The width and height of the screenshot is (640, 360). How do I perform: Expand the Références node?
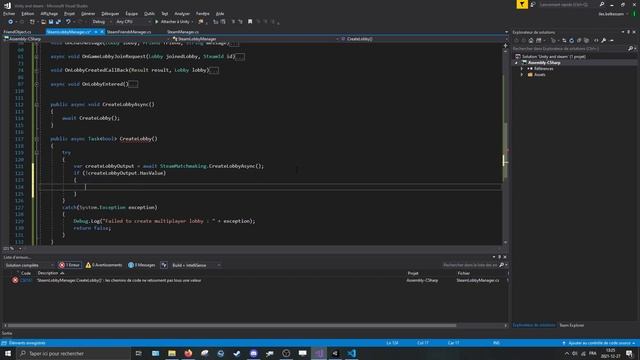click(x=522, y=69)
